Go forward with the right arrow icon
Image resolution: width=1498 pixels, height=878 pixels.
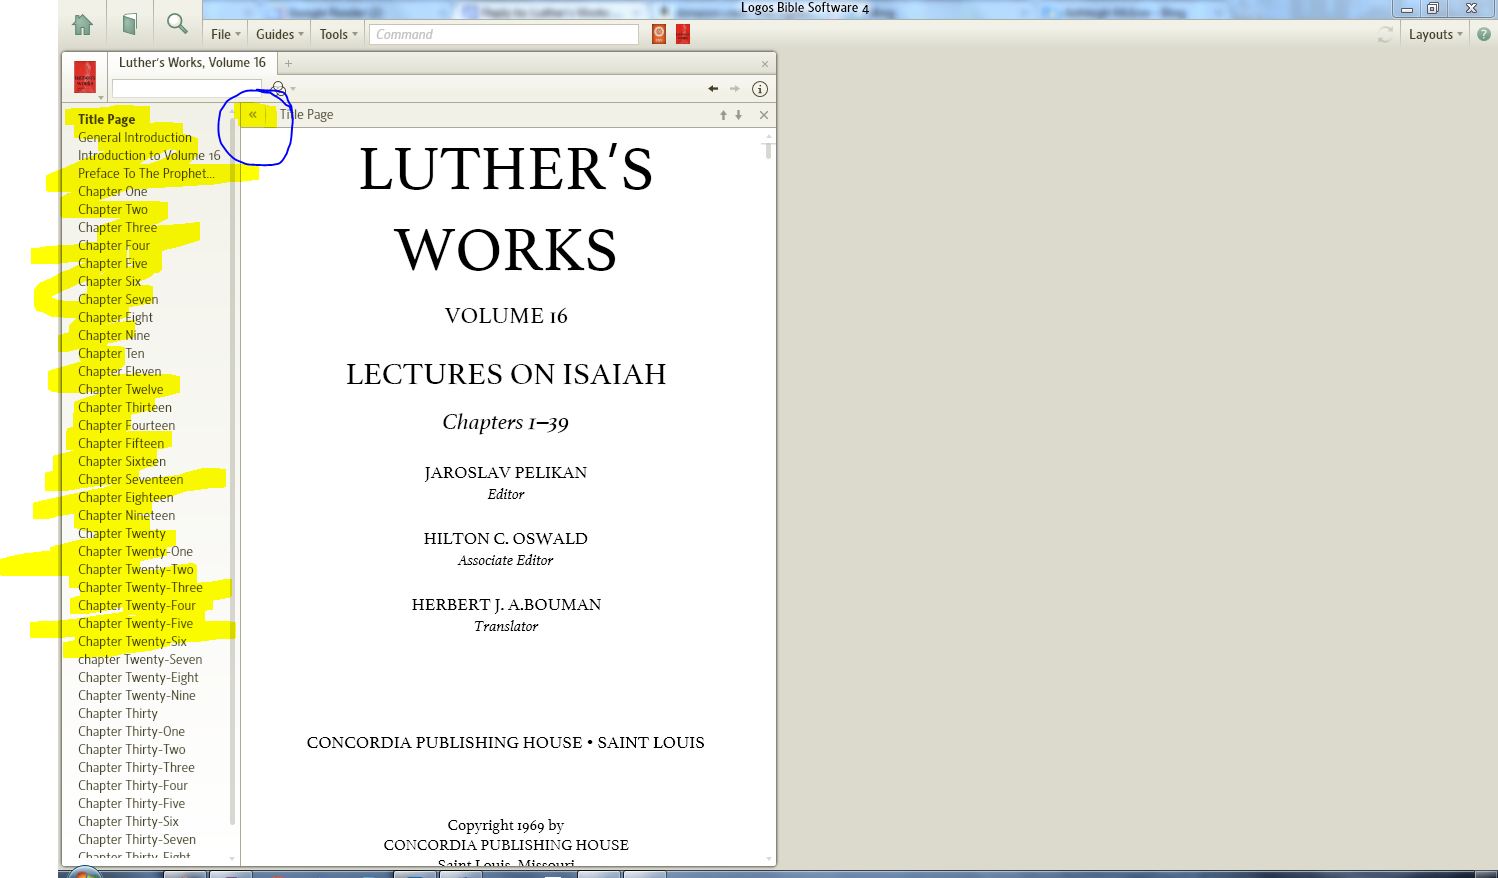[735, 88]
